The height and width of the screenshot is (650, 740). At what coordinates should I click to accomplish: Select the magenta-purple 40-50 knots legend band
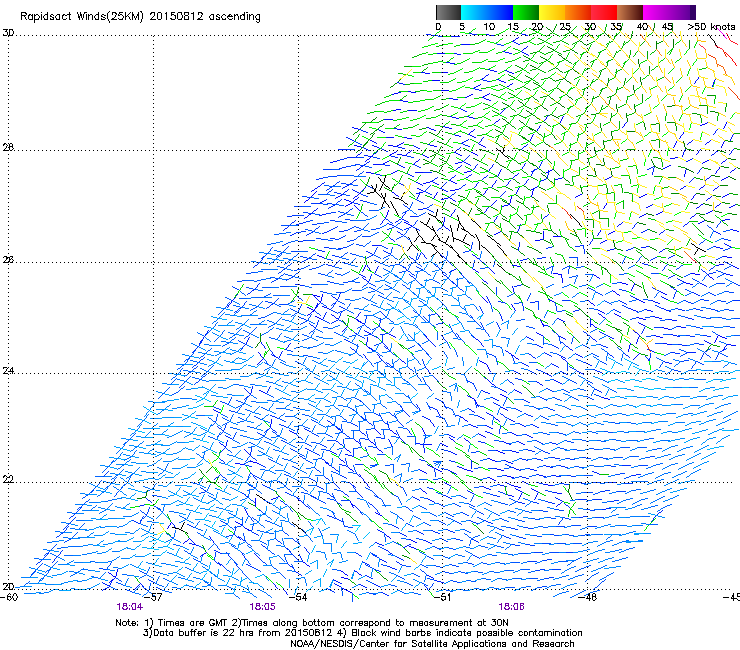[669, 12]
